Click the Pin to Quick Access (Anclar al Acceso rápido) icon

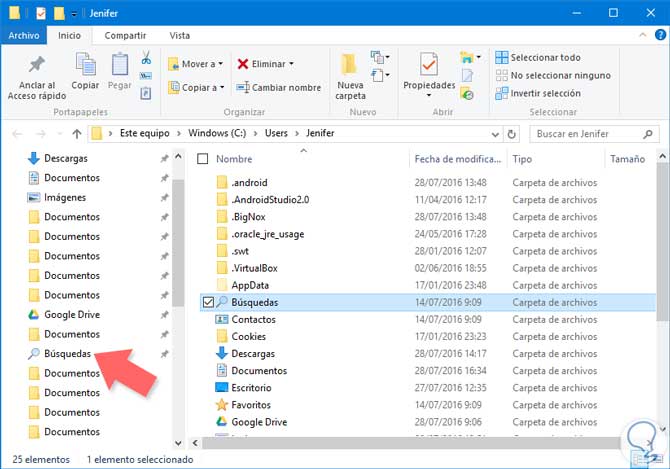[x=37, y=65]
